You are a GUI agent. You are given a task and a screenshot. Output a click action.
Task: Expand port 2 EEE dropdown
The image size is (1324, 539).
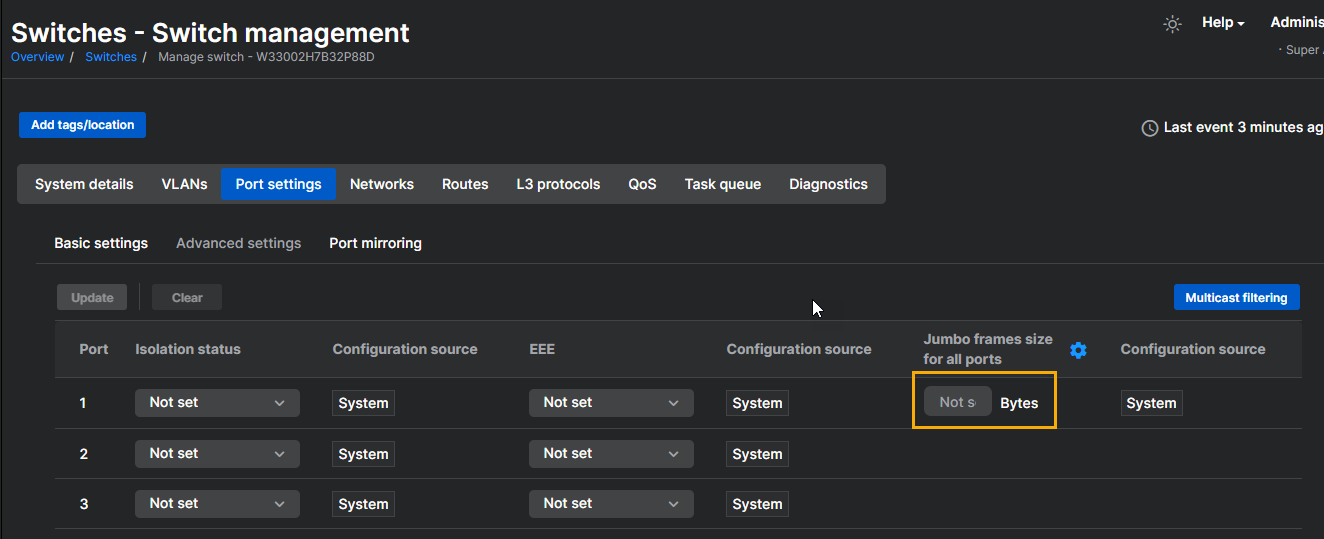tap(611, 454)
